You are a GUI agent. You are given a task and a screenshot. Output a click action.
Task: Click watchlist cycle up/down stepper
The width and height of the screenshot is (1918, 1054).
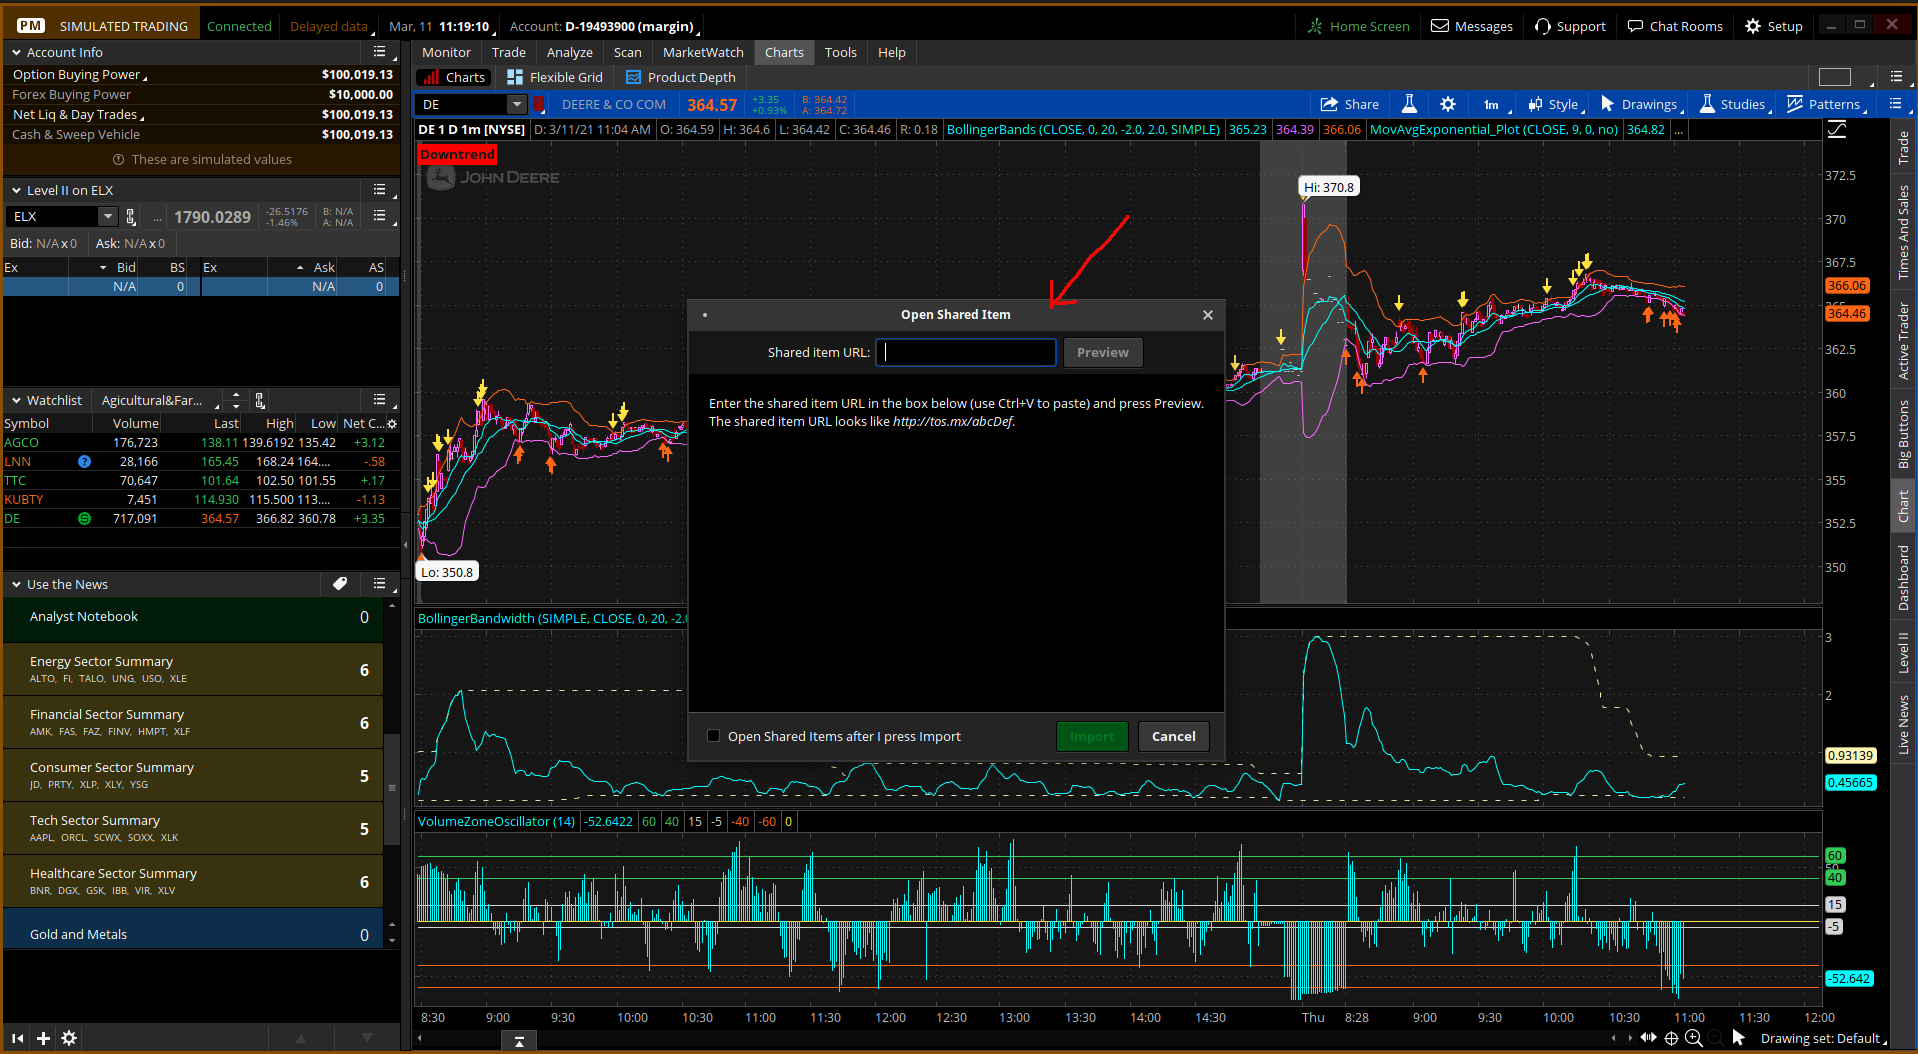tap(236, 400)
